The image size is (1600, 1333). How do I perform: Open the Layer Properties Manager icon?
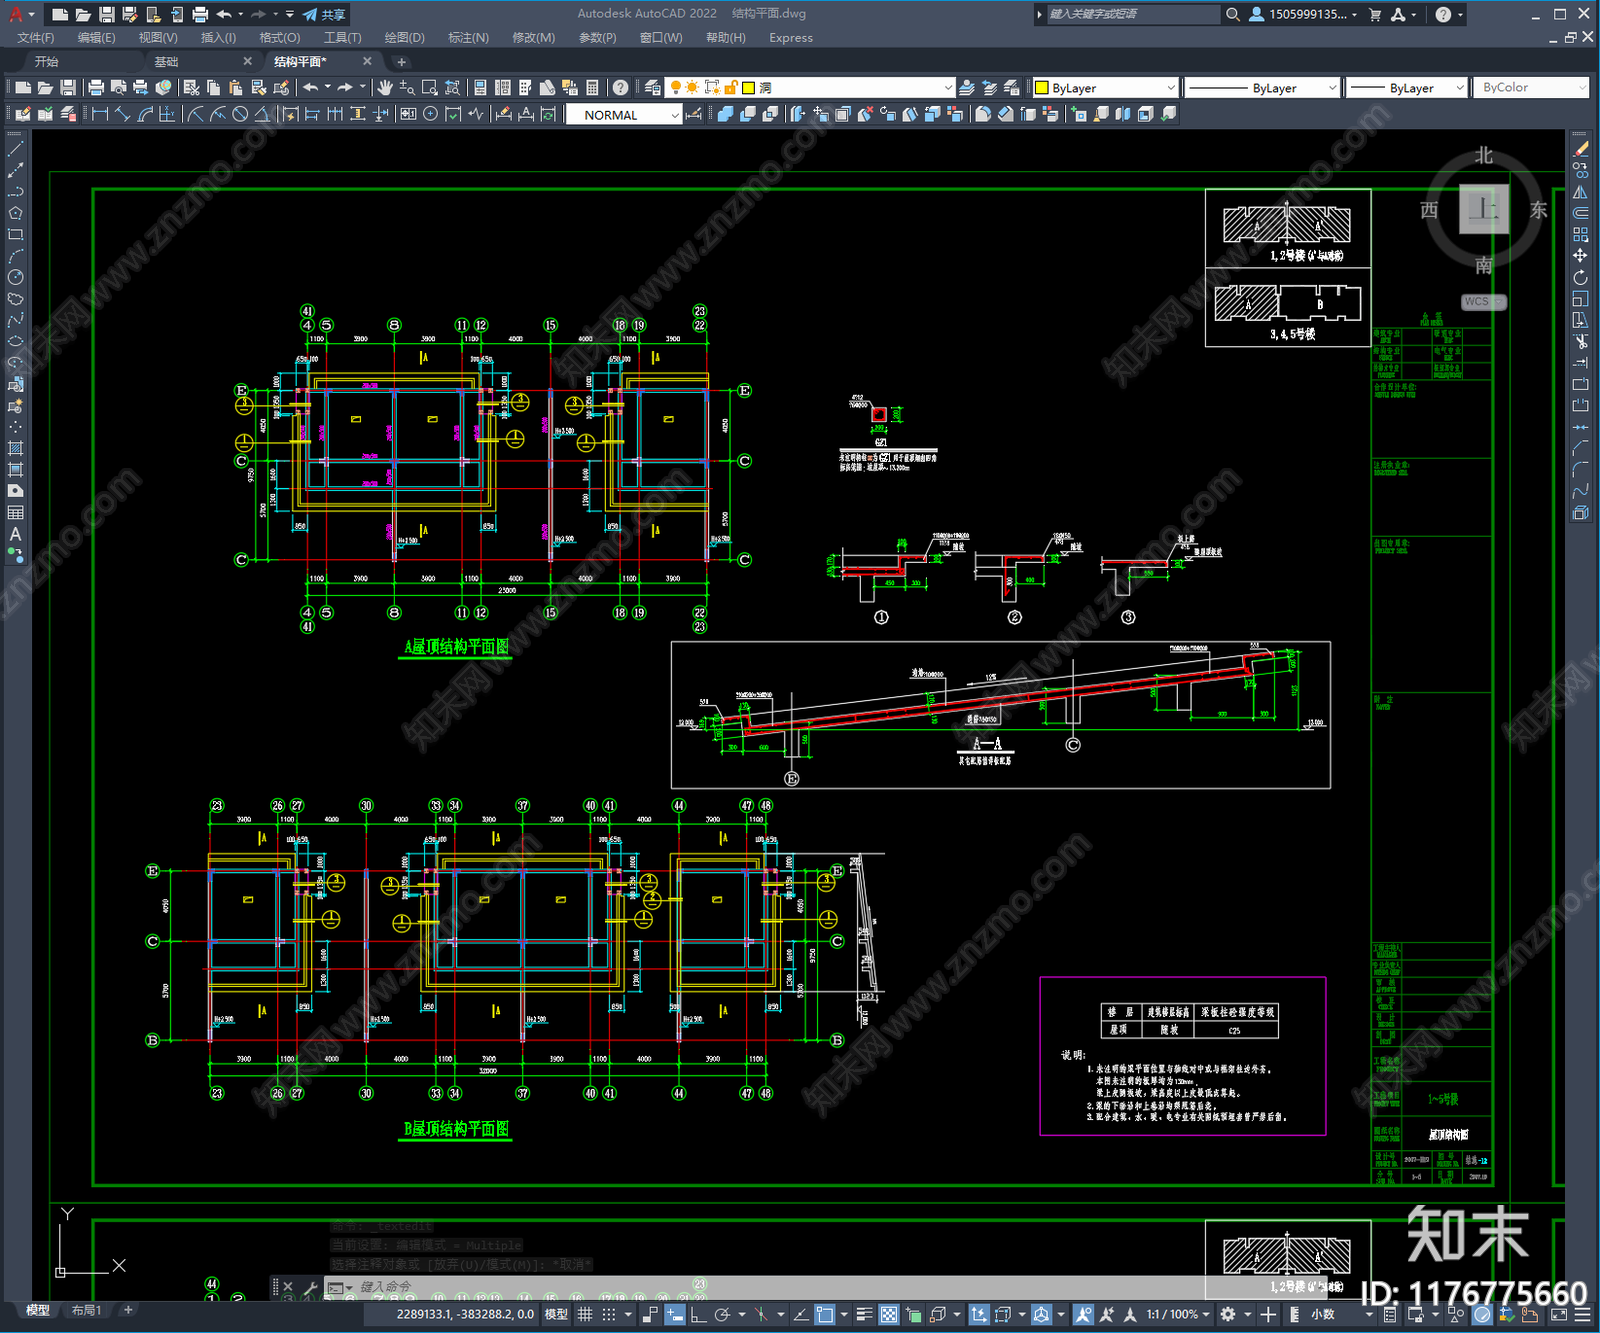pyautogui.click(x=653, y=88)
